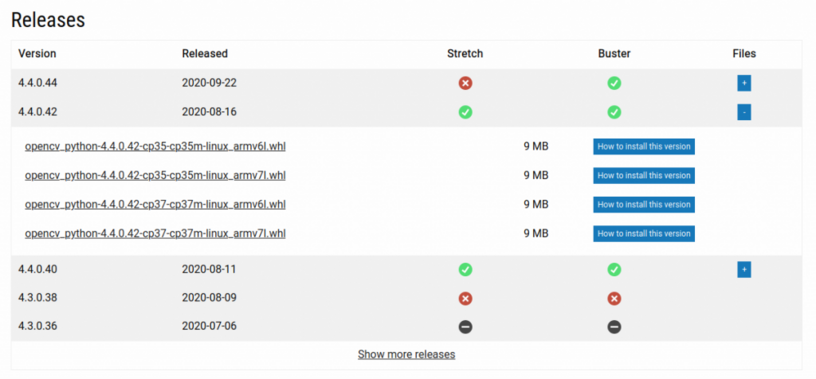Download the cp35 armv6l wheel file
This screenshot has width=816, height=379.
coord(155,147)
